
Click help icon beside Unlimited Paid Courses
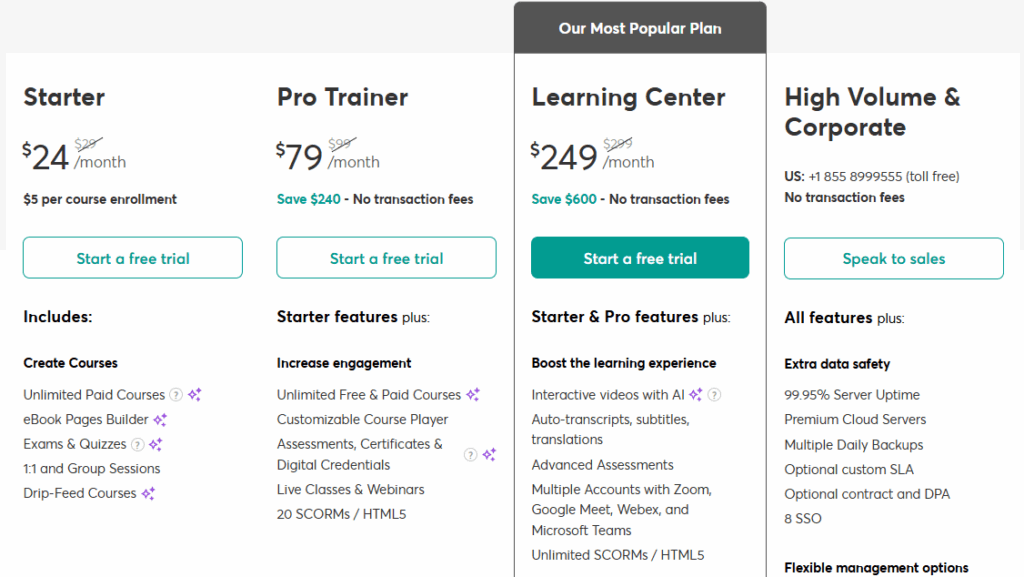tap(176, 395)
